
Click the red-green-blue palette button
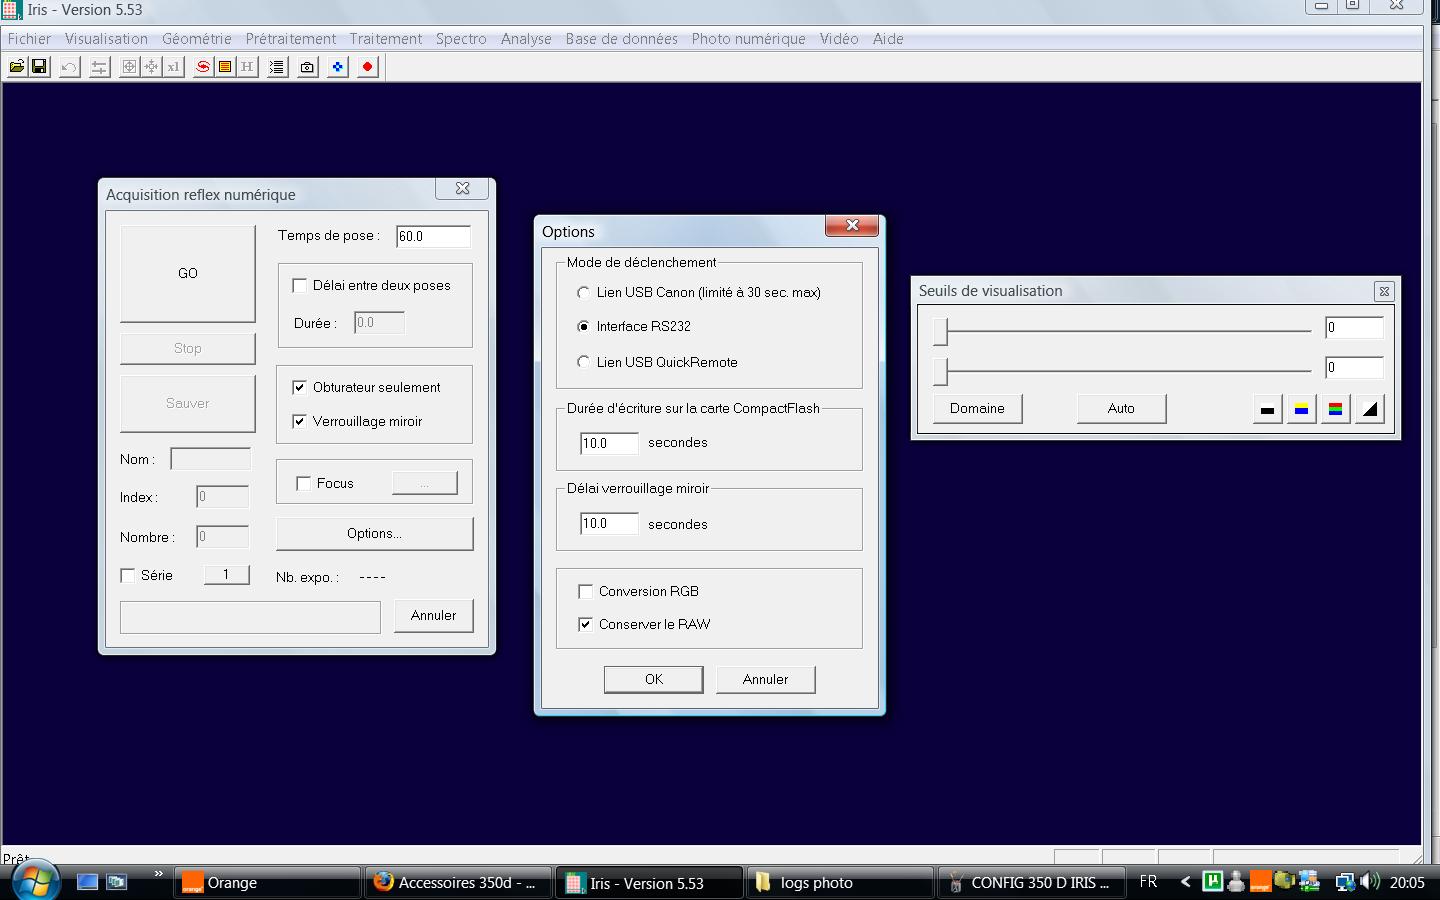(x=1335, y=409)
